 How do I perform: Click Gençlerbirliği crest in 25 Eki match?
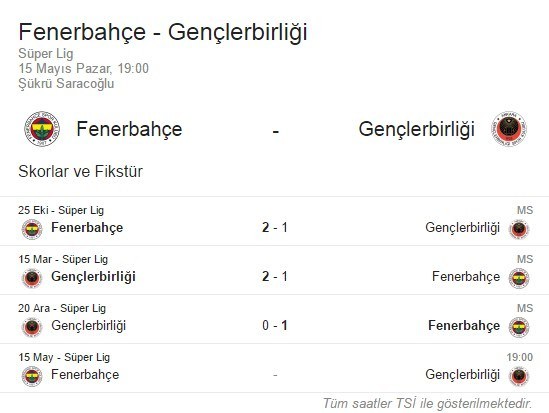(519, 229)
